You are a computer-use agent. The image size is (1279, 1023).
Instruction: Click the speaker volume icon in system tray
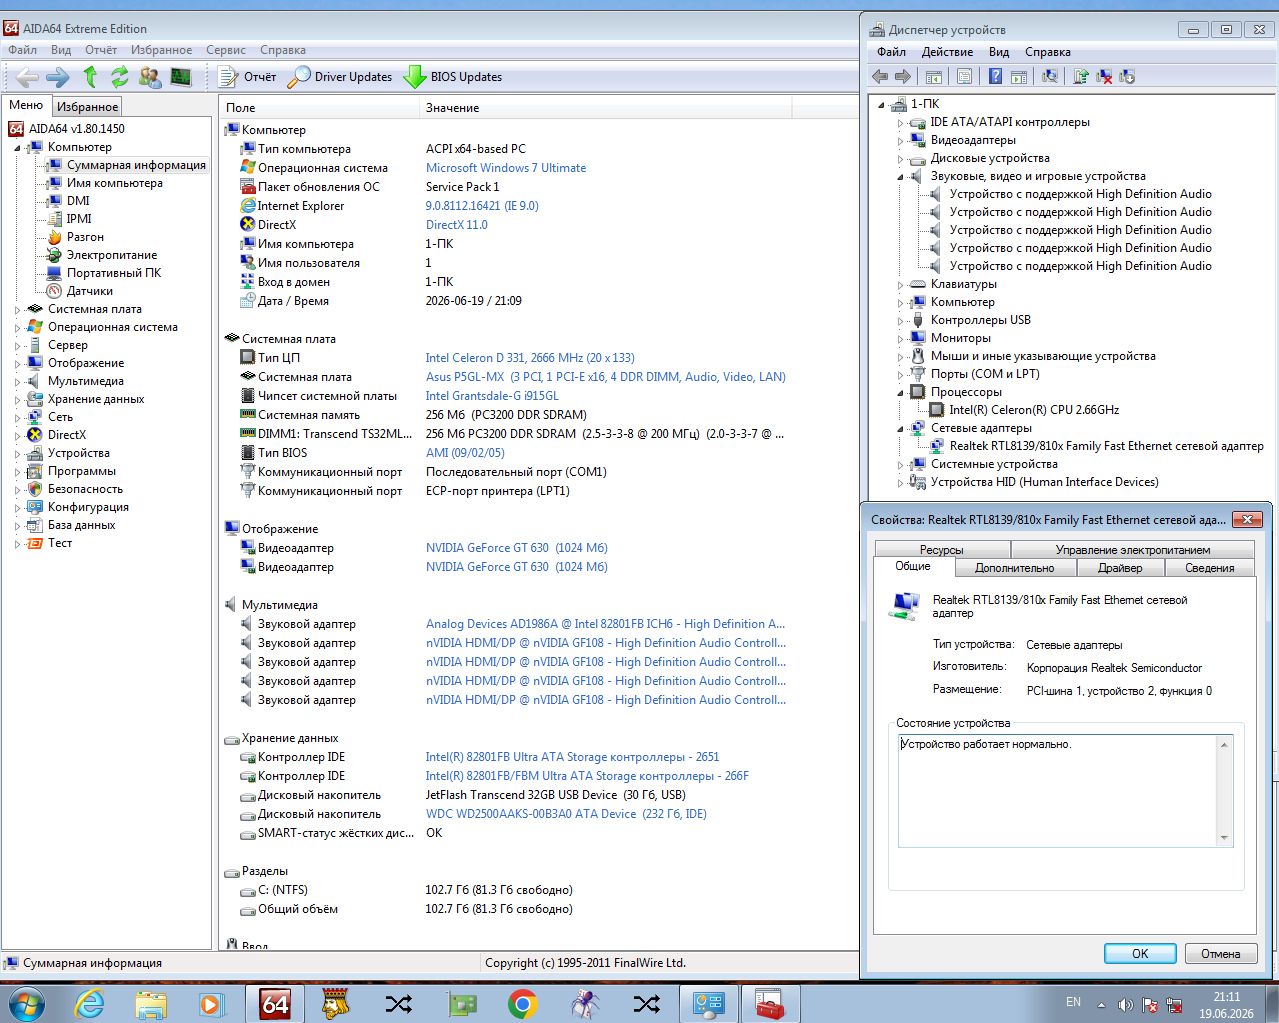click(x=1125, y=1004)
